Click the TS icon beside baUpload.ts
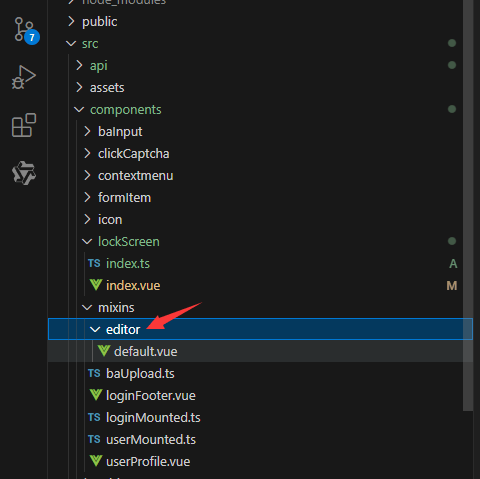480x479 pixels. (x=94, y=373)
